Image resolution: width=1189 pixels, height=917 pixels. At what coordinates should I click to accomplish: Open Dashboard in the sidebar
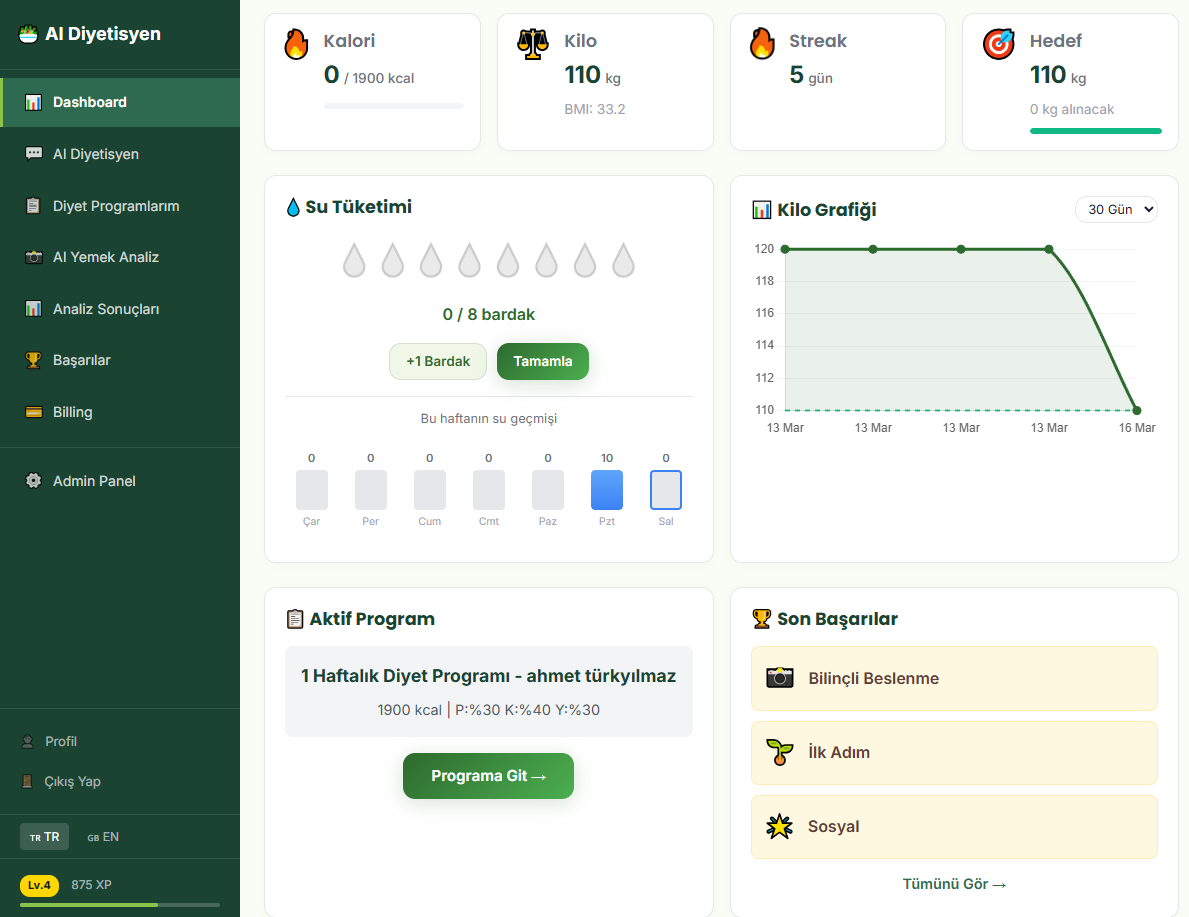[x=120, y=102]
